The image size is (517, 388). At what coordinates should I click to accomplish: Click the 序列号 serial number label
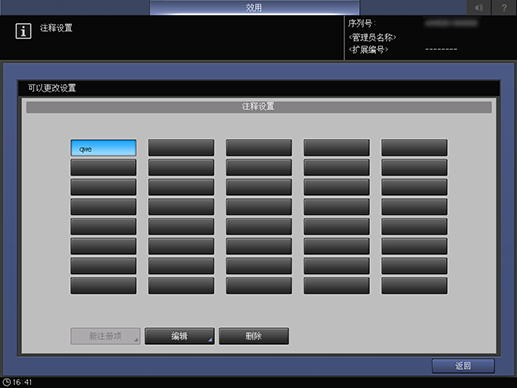(x=362, y=23)
